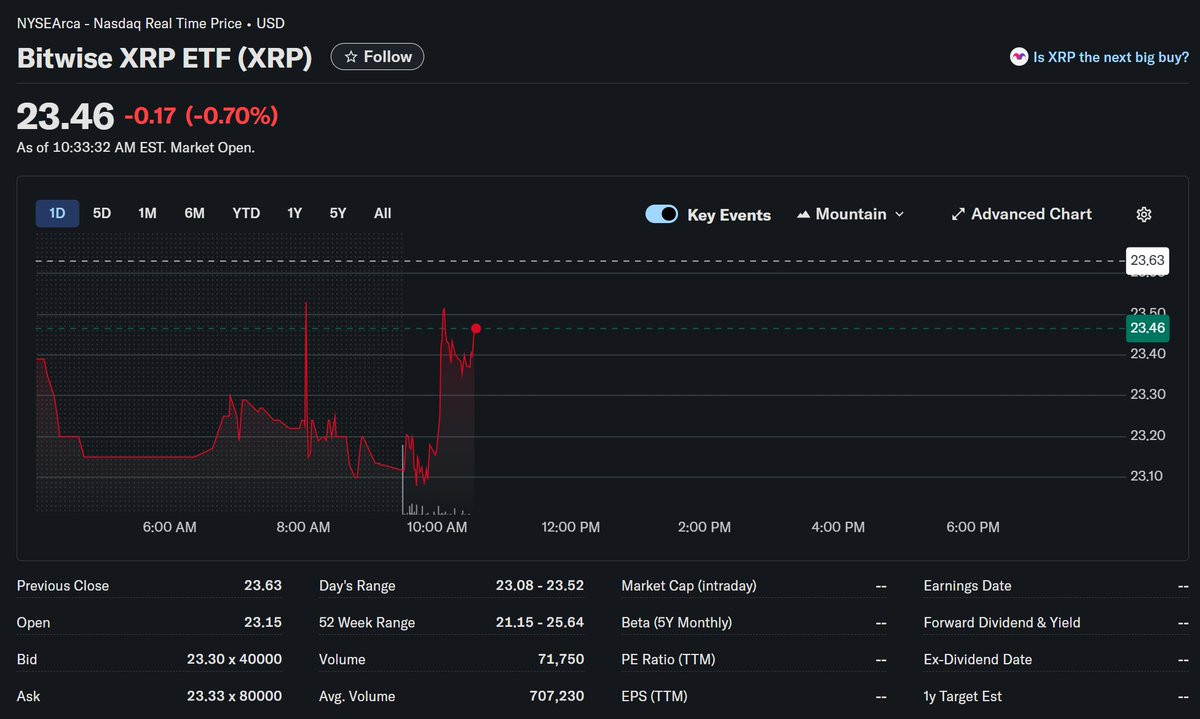Click Day's Range value 23.08 - 23.52
Screen dimensions: 1200x719
pyautogui.click(x=540, y=586)
